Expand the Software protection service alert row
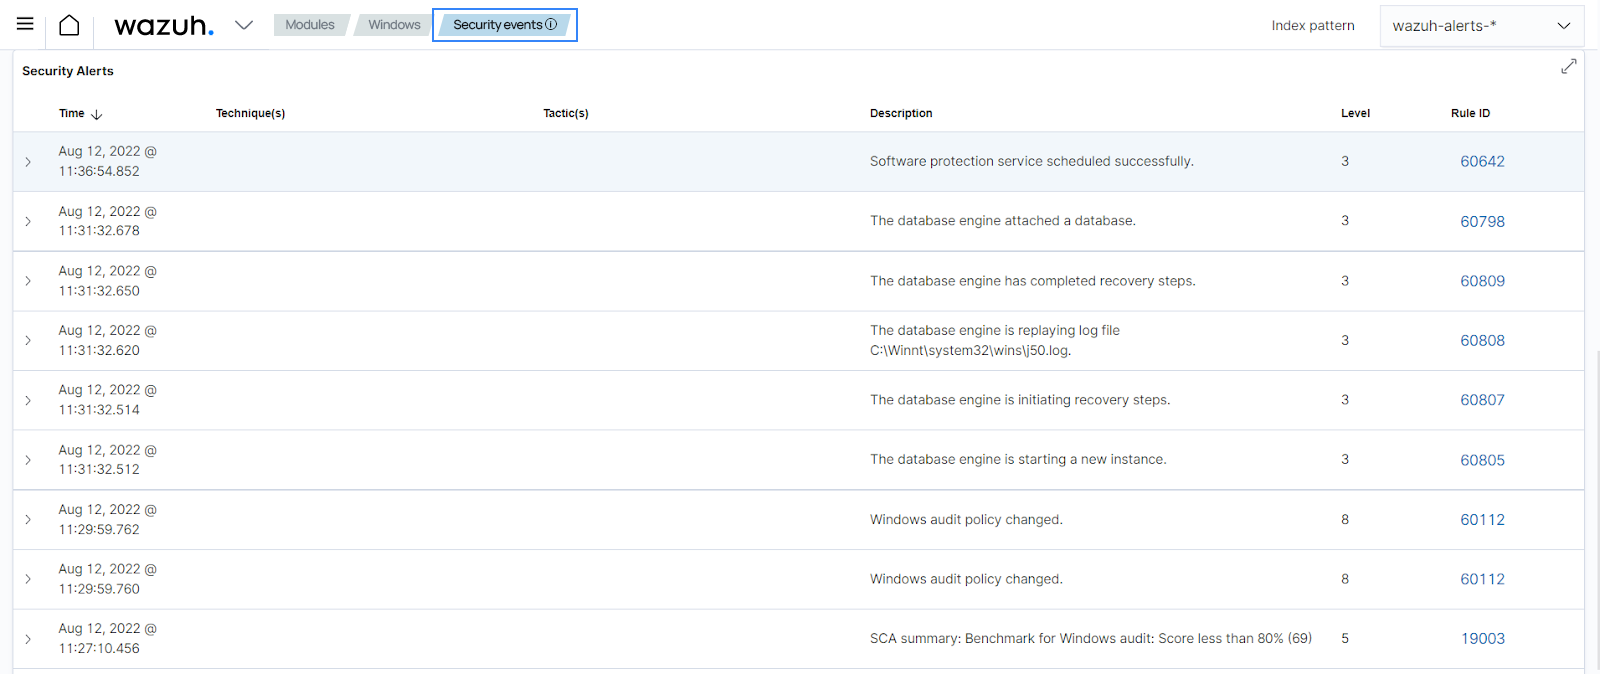The width and height of the screenshot is (1600, 674). [x=28, y=161]
